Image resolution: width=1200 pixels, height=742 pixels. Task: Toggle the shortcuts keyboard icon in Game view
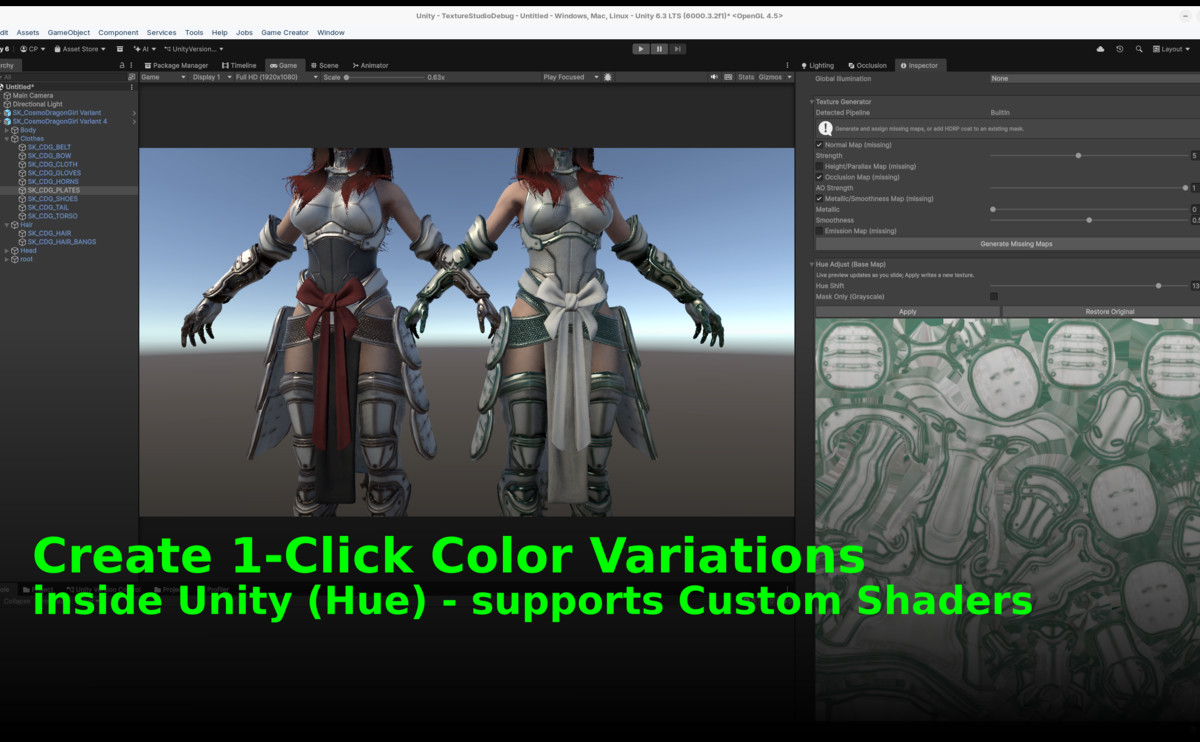pos(727,77)
